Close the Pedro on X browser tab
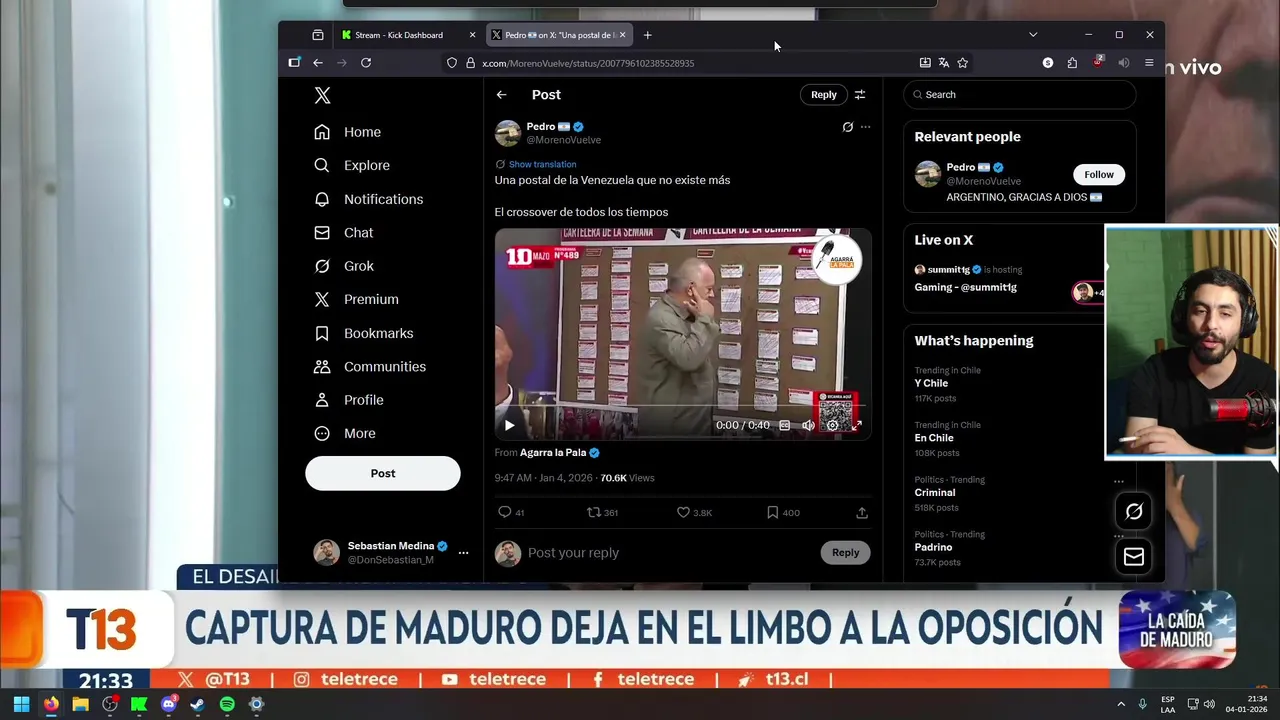Image resolution: width=1280 pixels, height=720 pixels. tap(622, 35)
